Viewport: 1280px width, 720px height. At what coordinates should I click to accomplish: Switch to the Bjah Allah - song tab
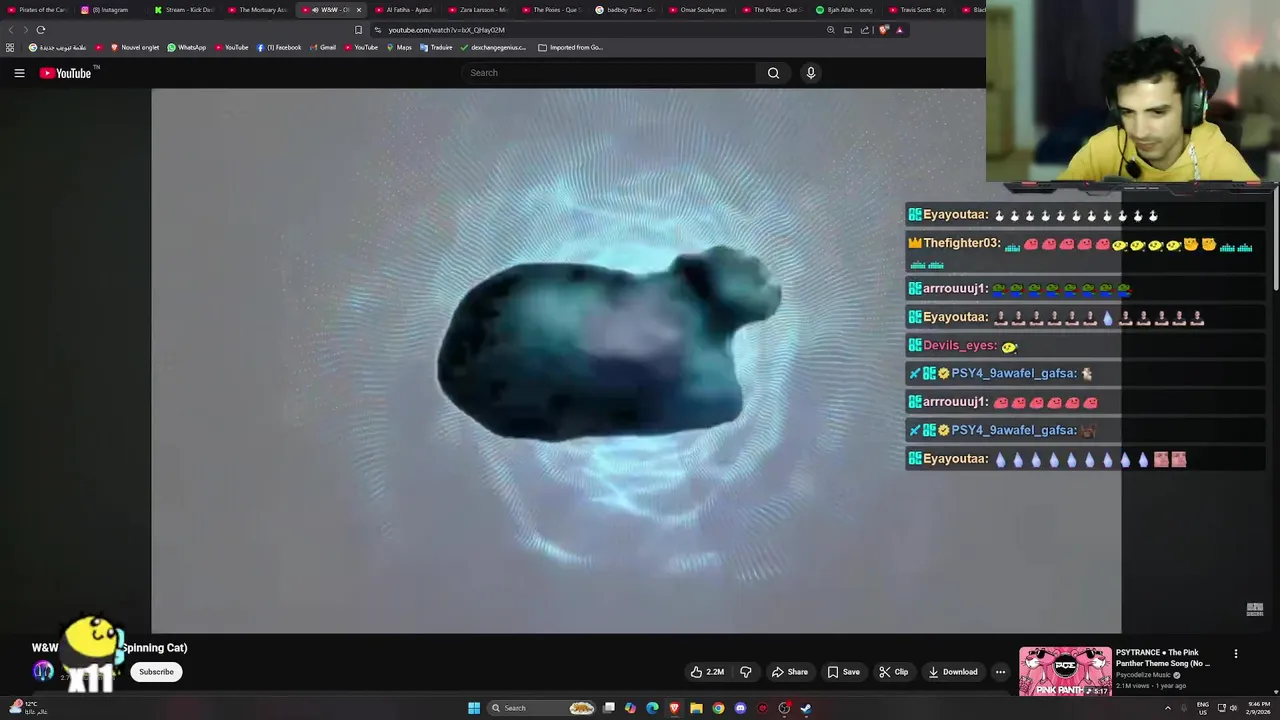coord(846,10)
